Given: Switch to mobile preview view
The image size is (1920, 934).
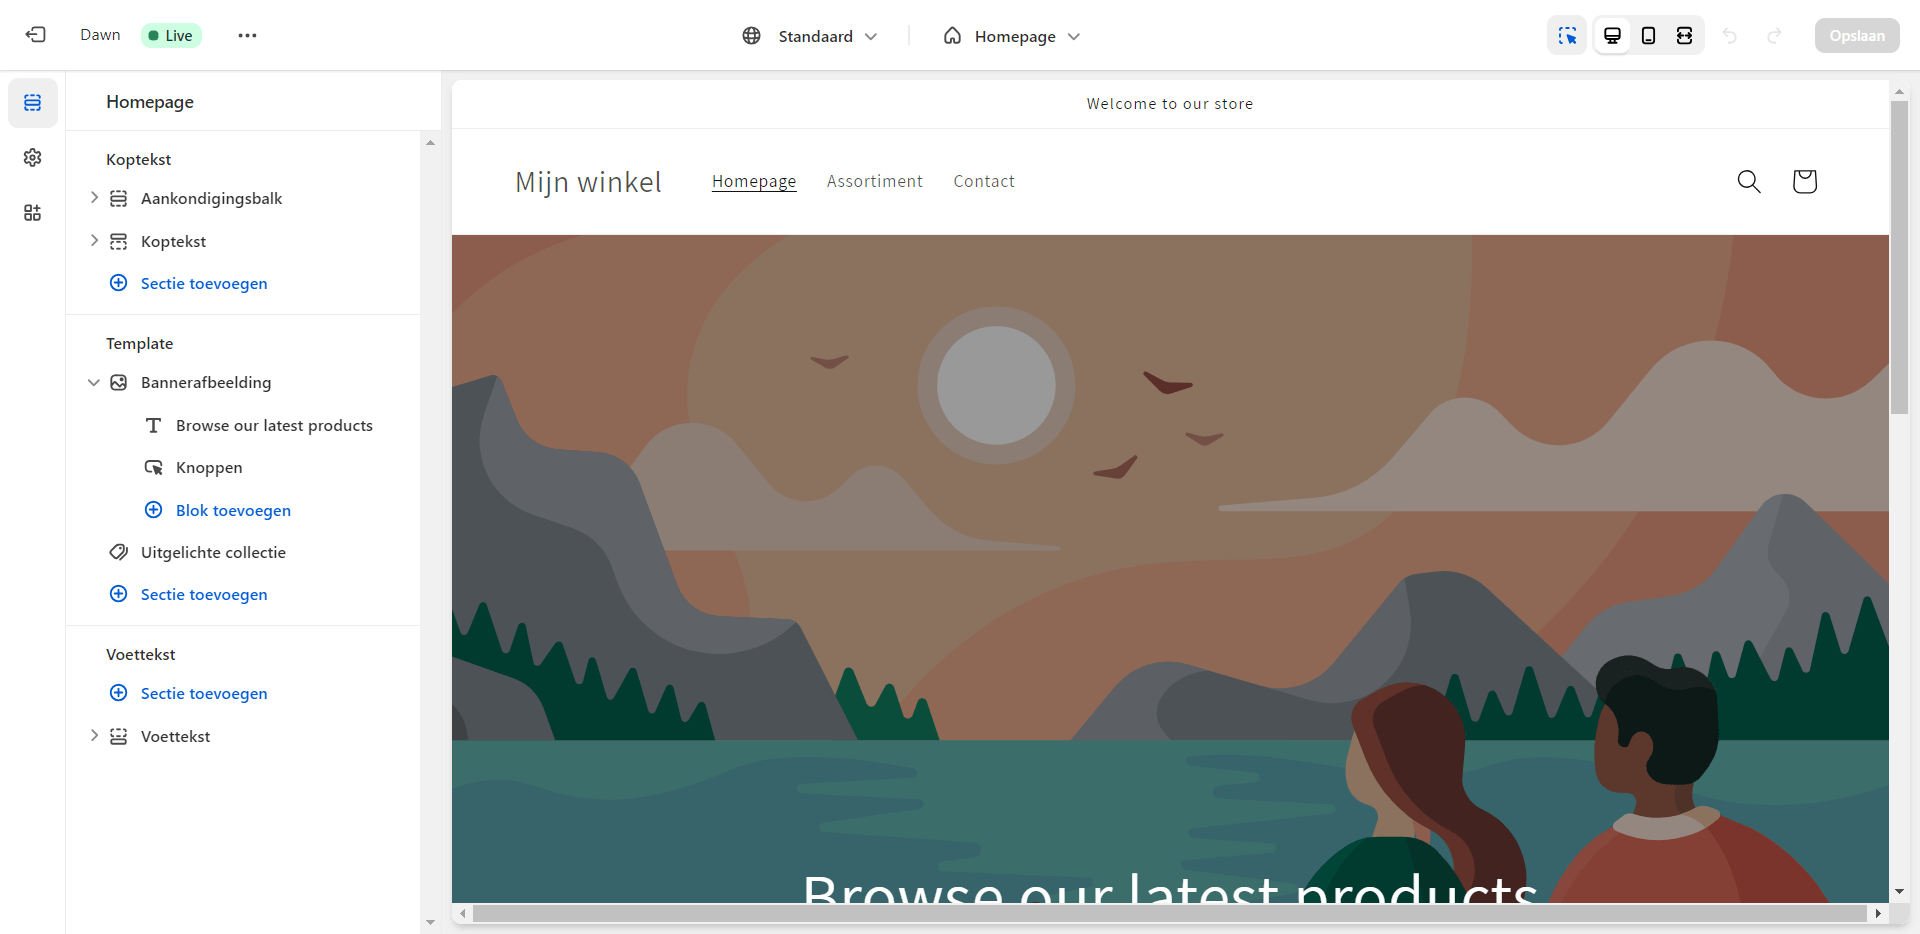Looking at the screenshot, I should (x=1648, y=36).
